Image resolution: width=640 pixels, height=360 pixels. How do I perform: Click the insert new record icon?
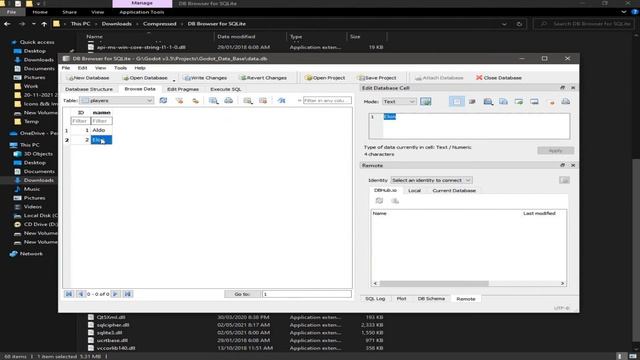[x=248, y=100]
